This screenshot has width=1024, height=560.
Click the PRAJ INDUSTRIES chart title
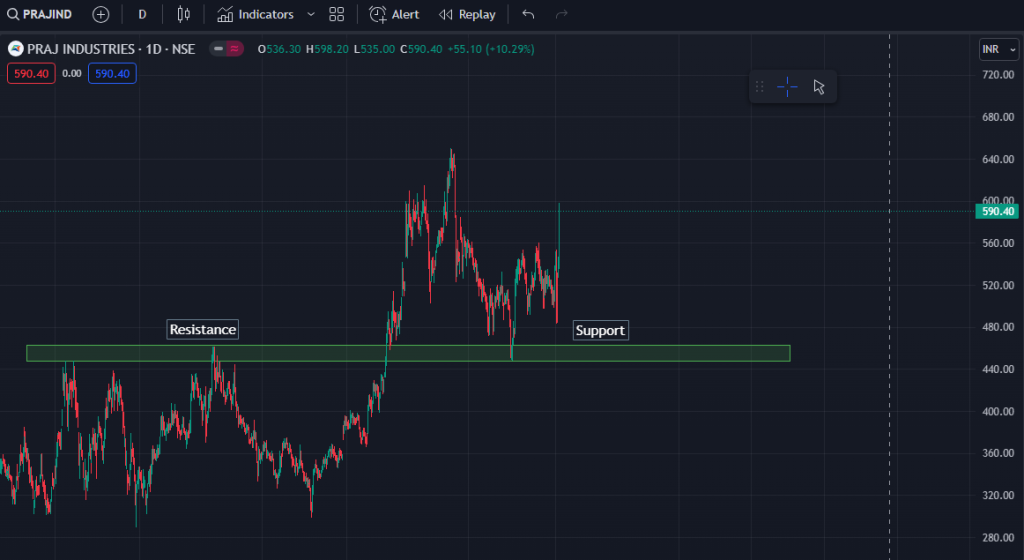(111, 49)
